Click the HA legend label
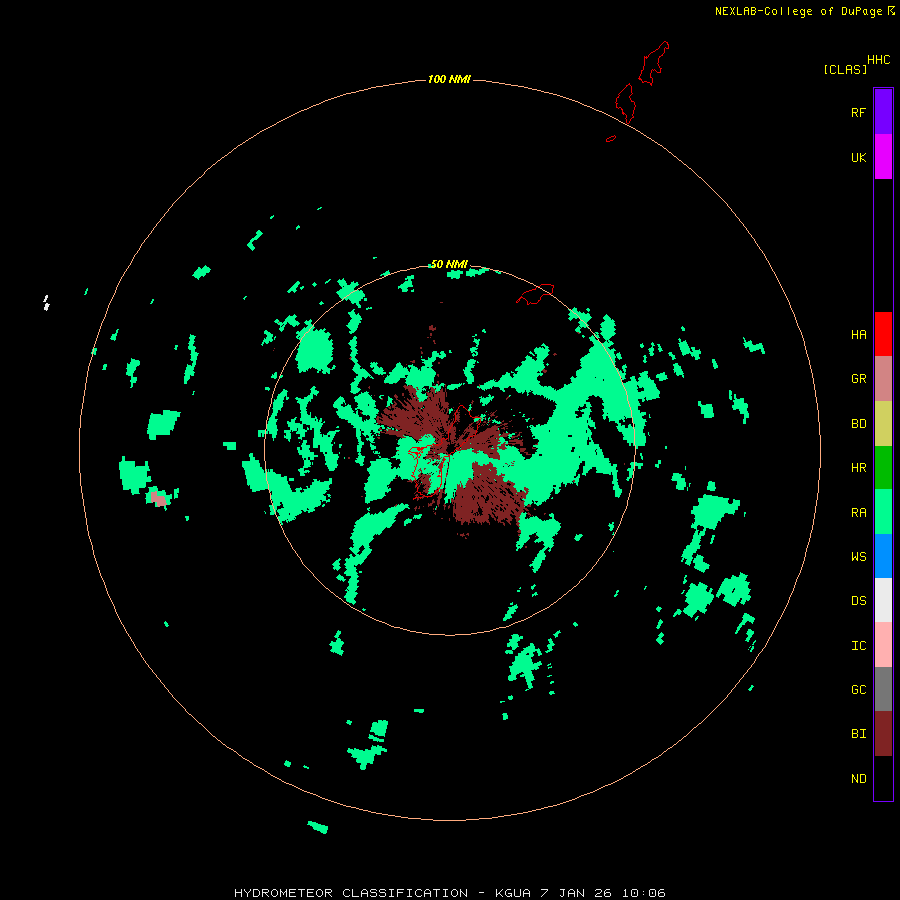Viewport: 900px width, 900px height. coord(858,335)
